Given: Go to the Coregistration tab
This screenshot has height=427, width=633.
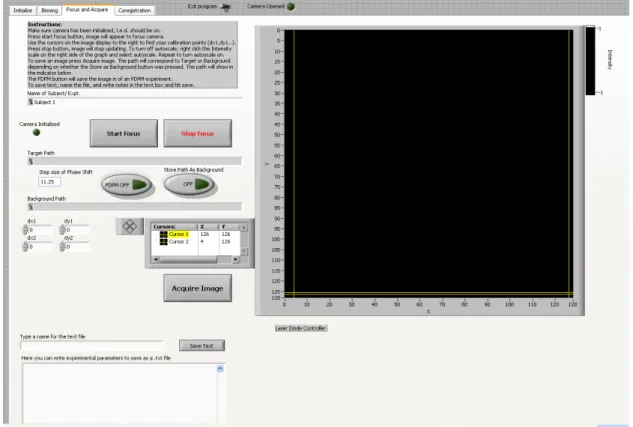Looking at the screenshot, I should 134,10.
